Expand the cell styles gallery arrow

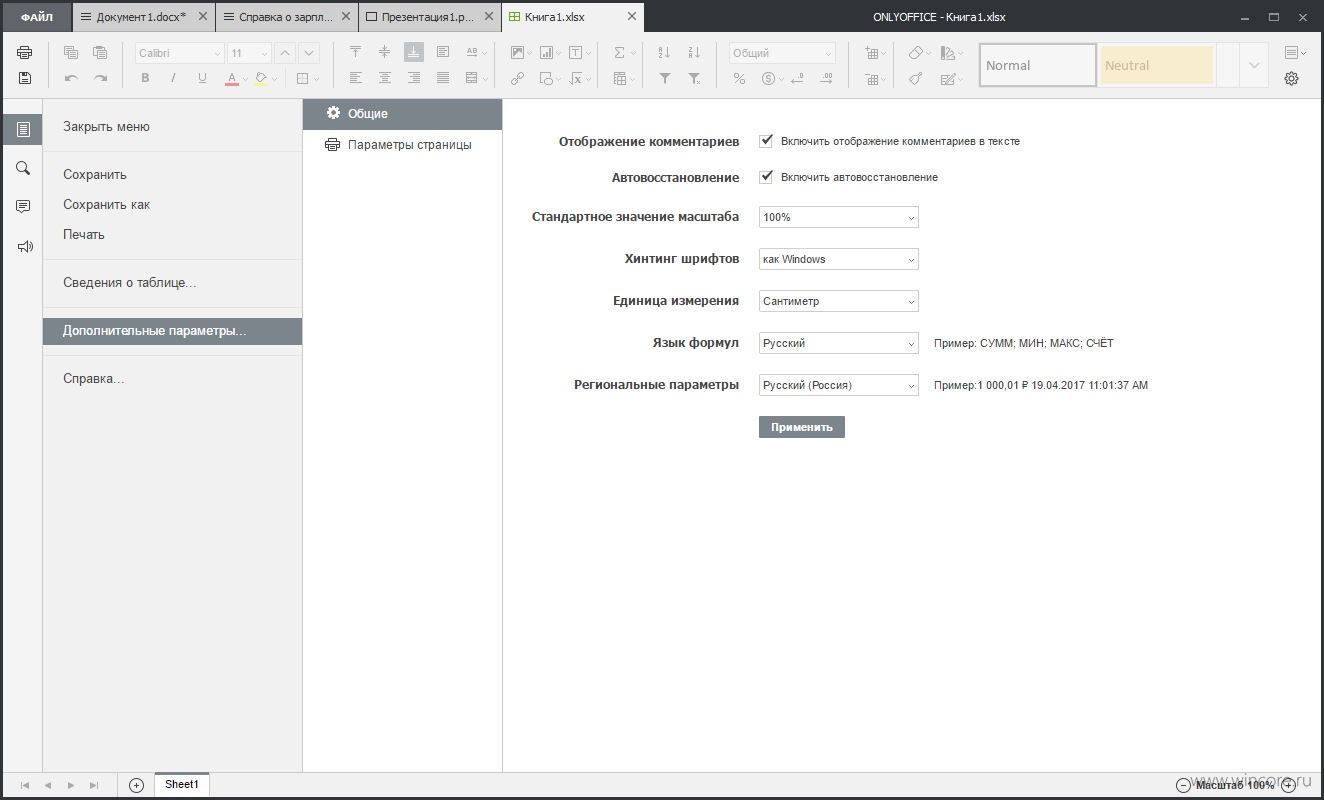(x=1254, y=65)
